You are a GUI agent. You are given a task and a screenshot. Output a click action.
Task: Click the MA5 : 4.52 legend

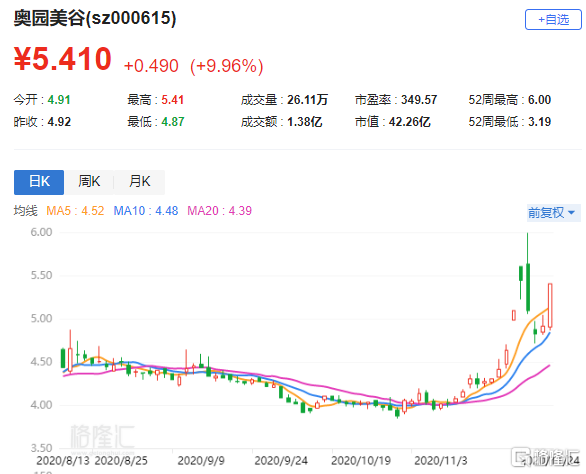tap(75, 211)
